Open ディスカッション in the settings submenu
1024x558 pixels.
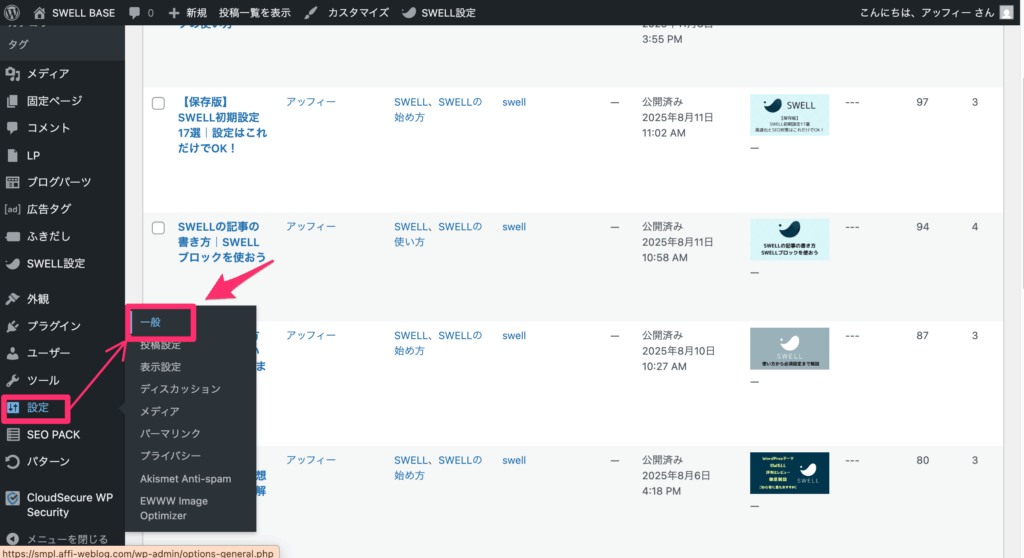[x=180, y=389]
